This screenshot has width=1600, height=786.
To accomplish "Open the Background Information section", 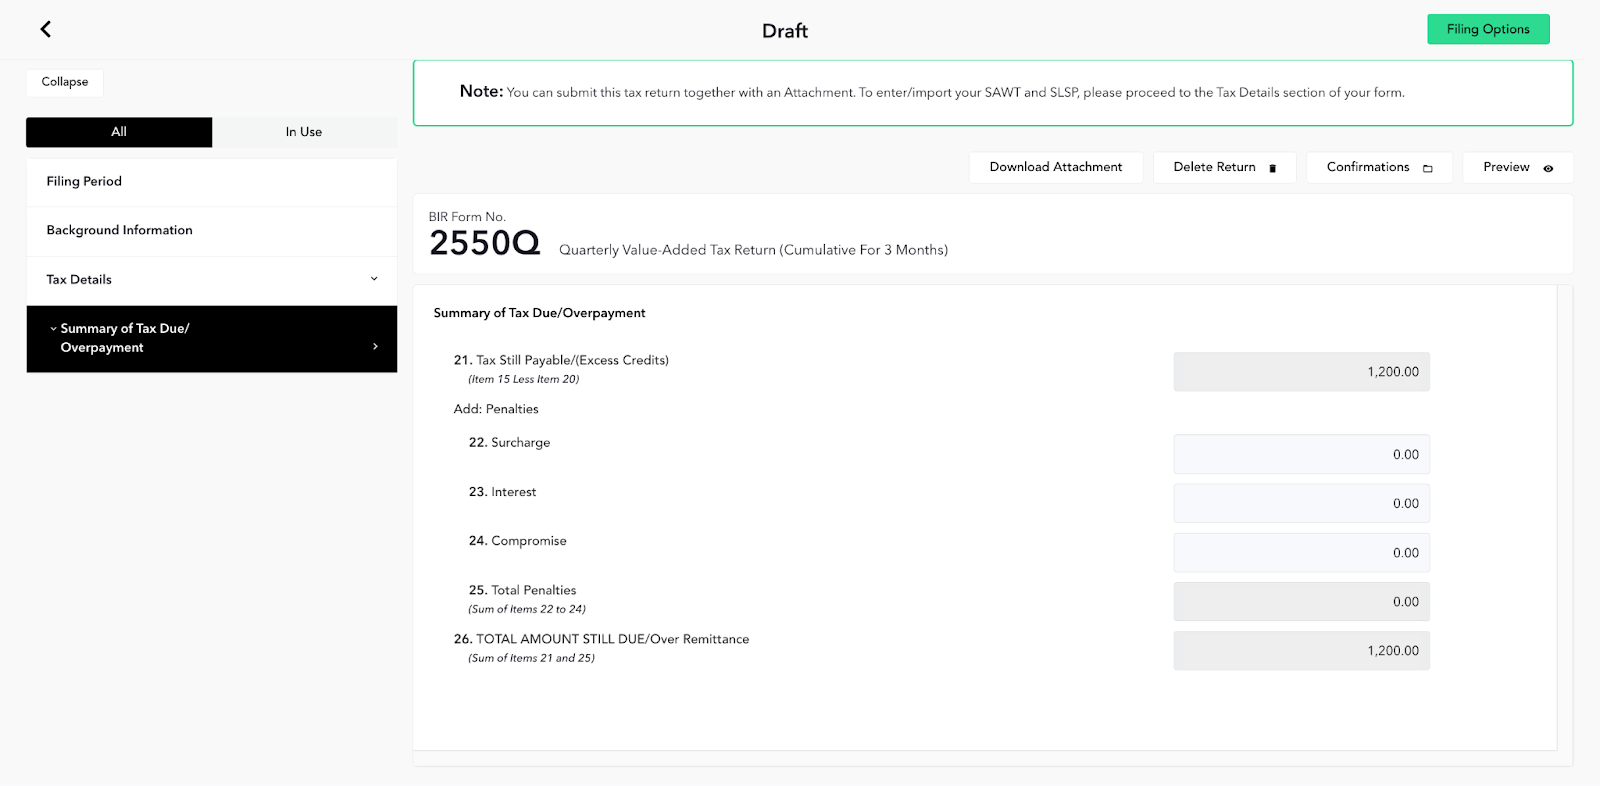I will click(212, 231).
